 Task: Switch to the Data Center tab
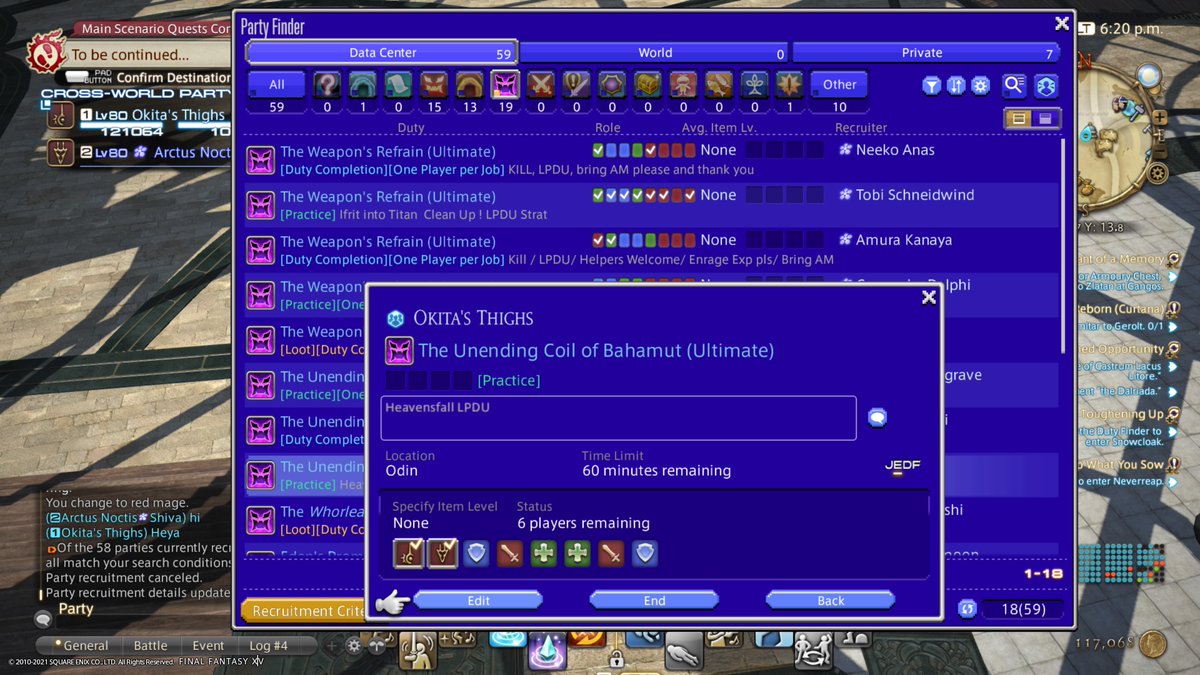coord(381,53)
